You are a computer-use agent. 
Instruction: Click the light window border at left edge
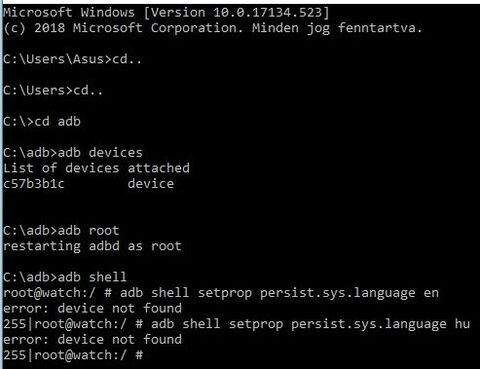(x=1, y=184)
